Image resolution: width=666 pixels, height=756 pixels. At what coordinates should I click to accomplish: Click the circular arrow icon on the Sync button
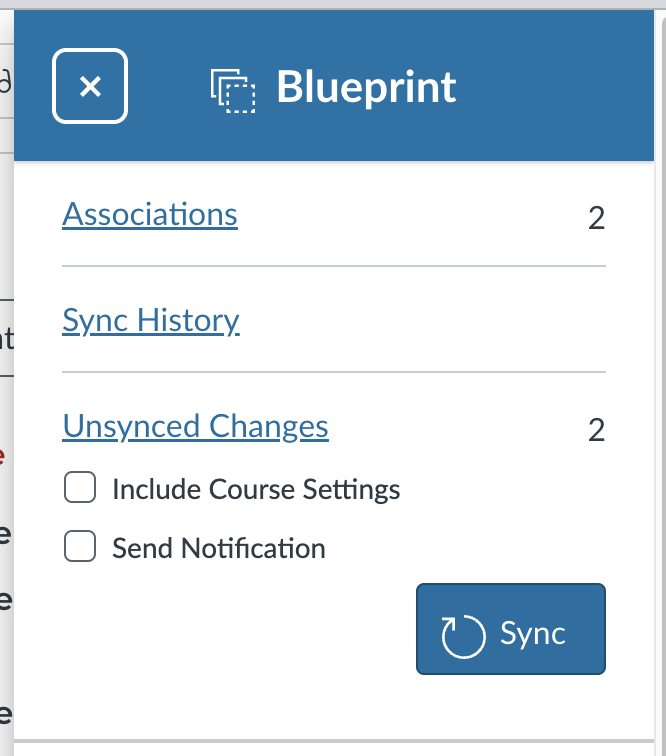(x=463, y=636)
